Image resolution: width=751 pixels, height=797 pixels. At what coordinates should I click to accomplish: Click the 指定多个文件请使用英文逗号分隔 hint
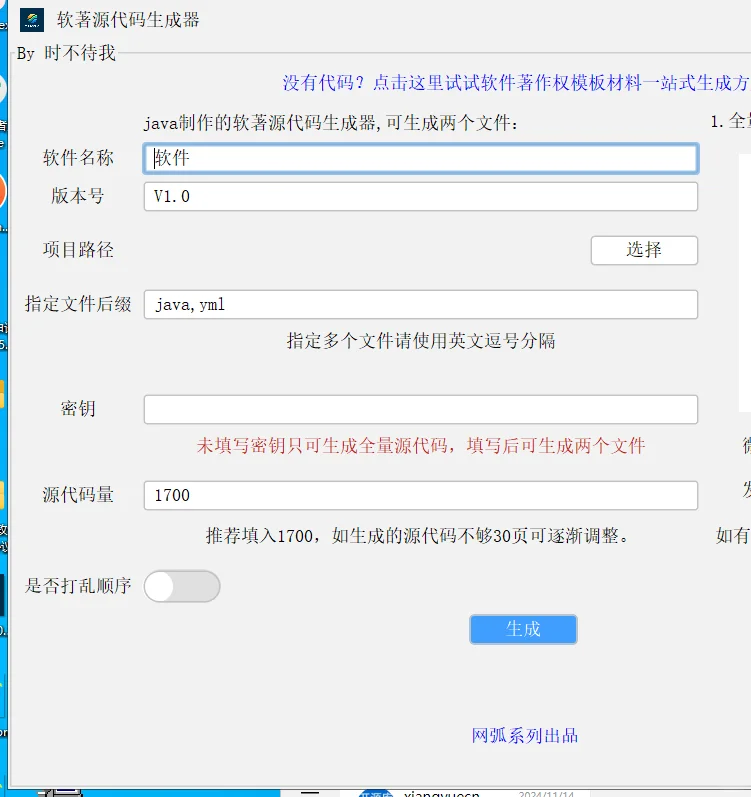(x=421, y=341)
